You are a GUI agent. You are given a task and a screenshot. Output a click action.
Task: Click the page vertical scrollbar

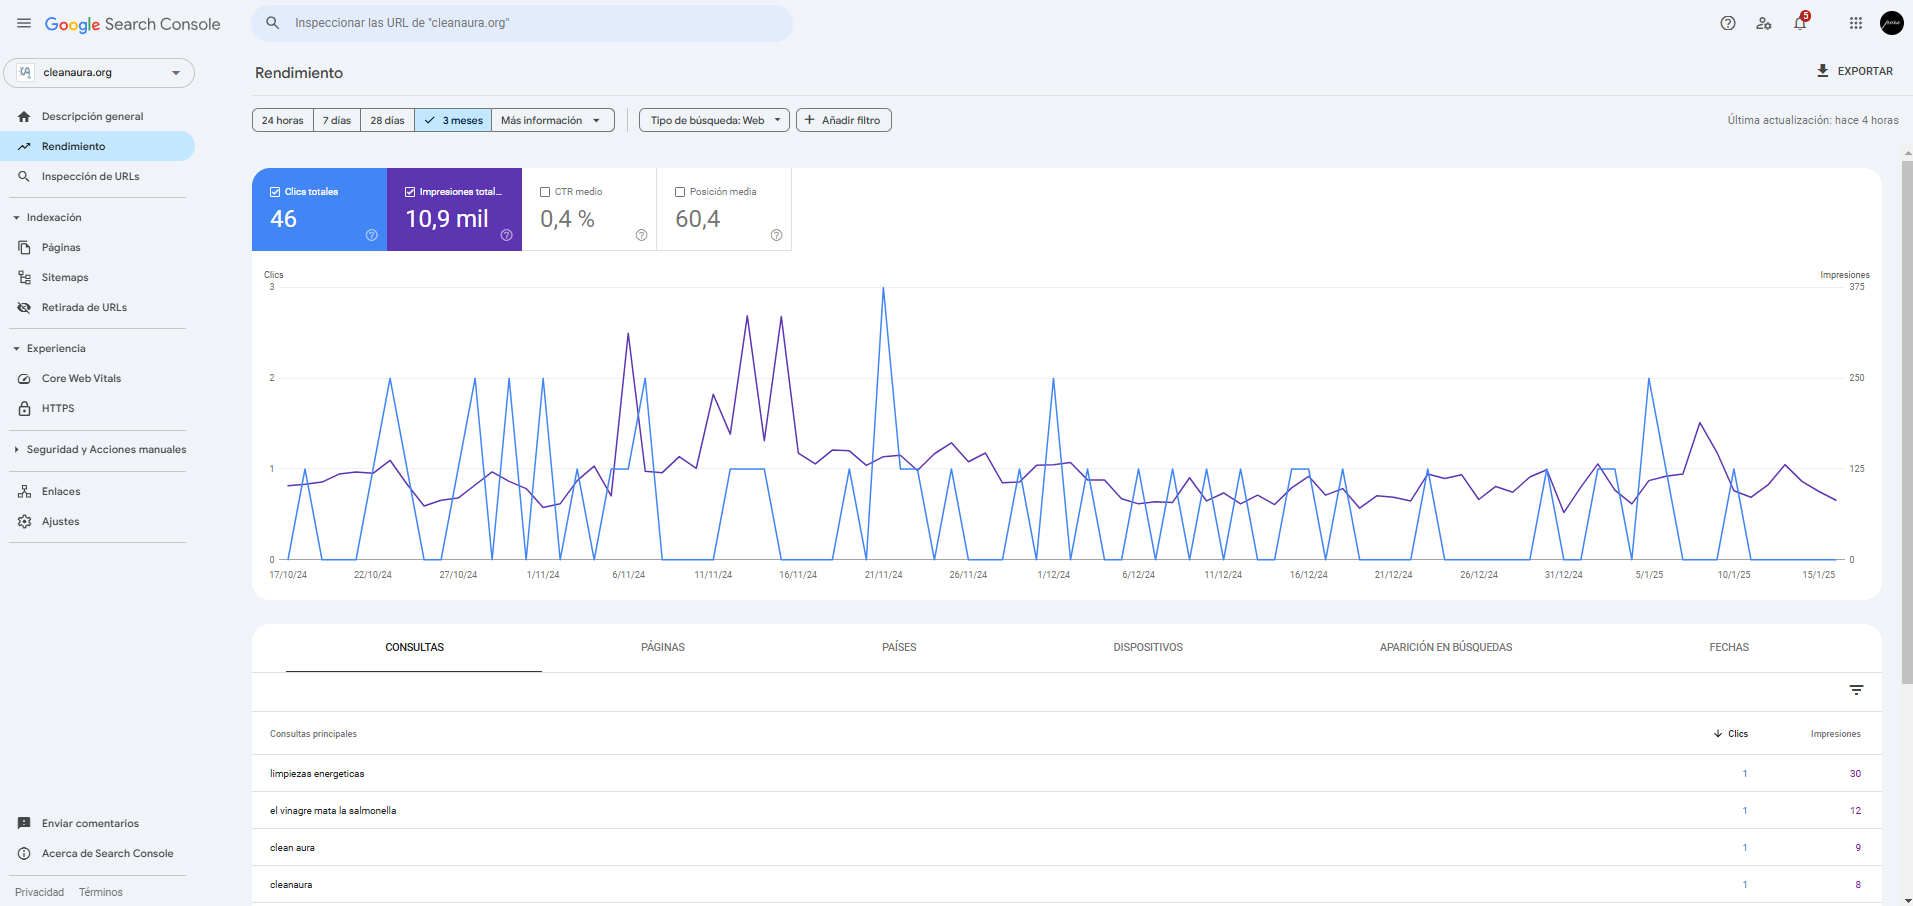coord(1907,420)
